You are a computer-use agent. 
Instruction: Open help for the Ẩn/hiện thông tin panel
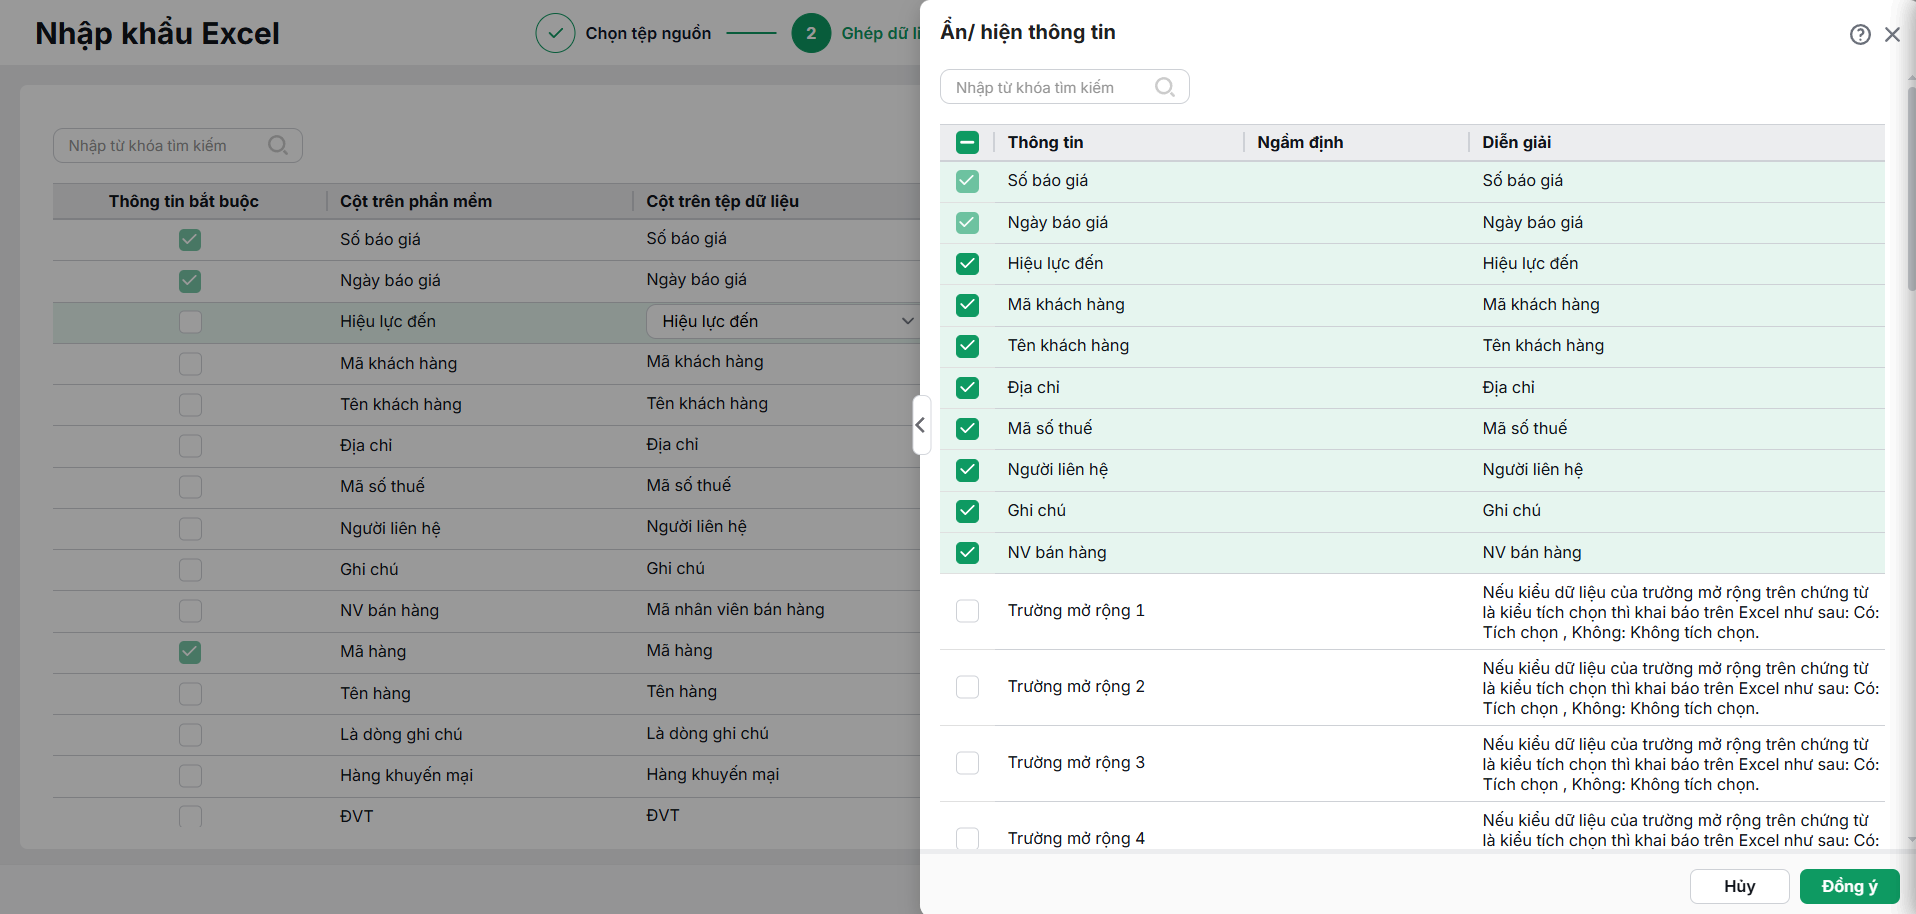click(x=1860, y=34)
